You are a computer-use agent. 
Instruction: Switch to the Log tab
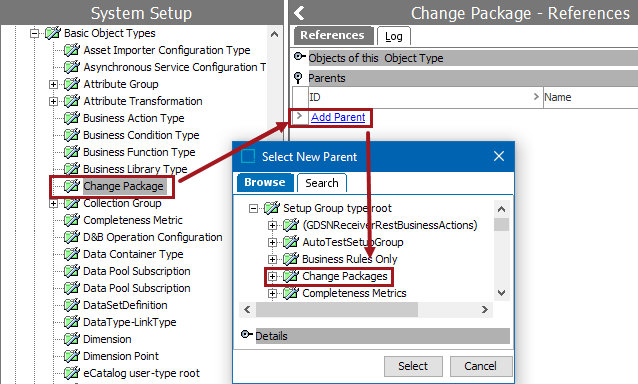[x=393, y=36]
